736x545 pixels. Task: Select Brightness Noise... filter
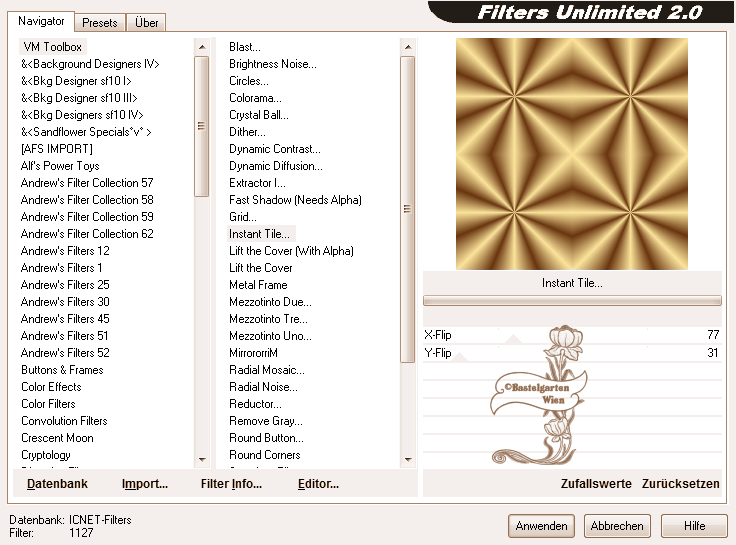tap(273, 64)
